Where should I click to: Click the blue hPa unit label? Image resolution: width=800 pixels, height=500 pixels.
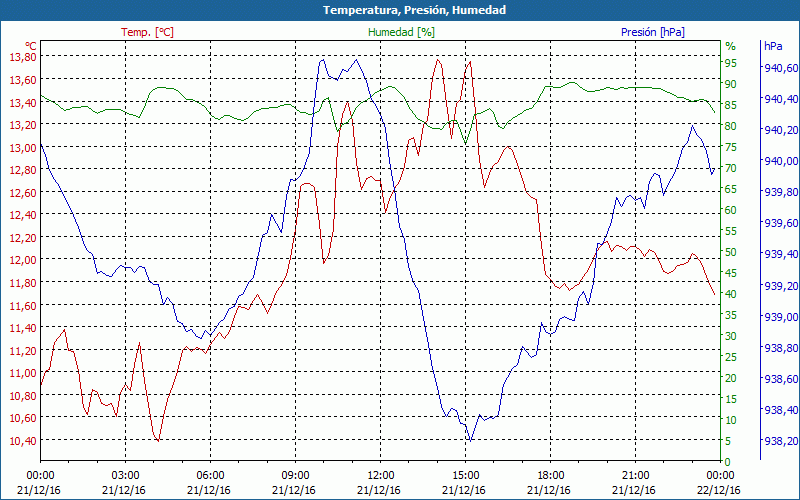[773, 45]
